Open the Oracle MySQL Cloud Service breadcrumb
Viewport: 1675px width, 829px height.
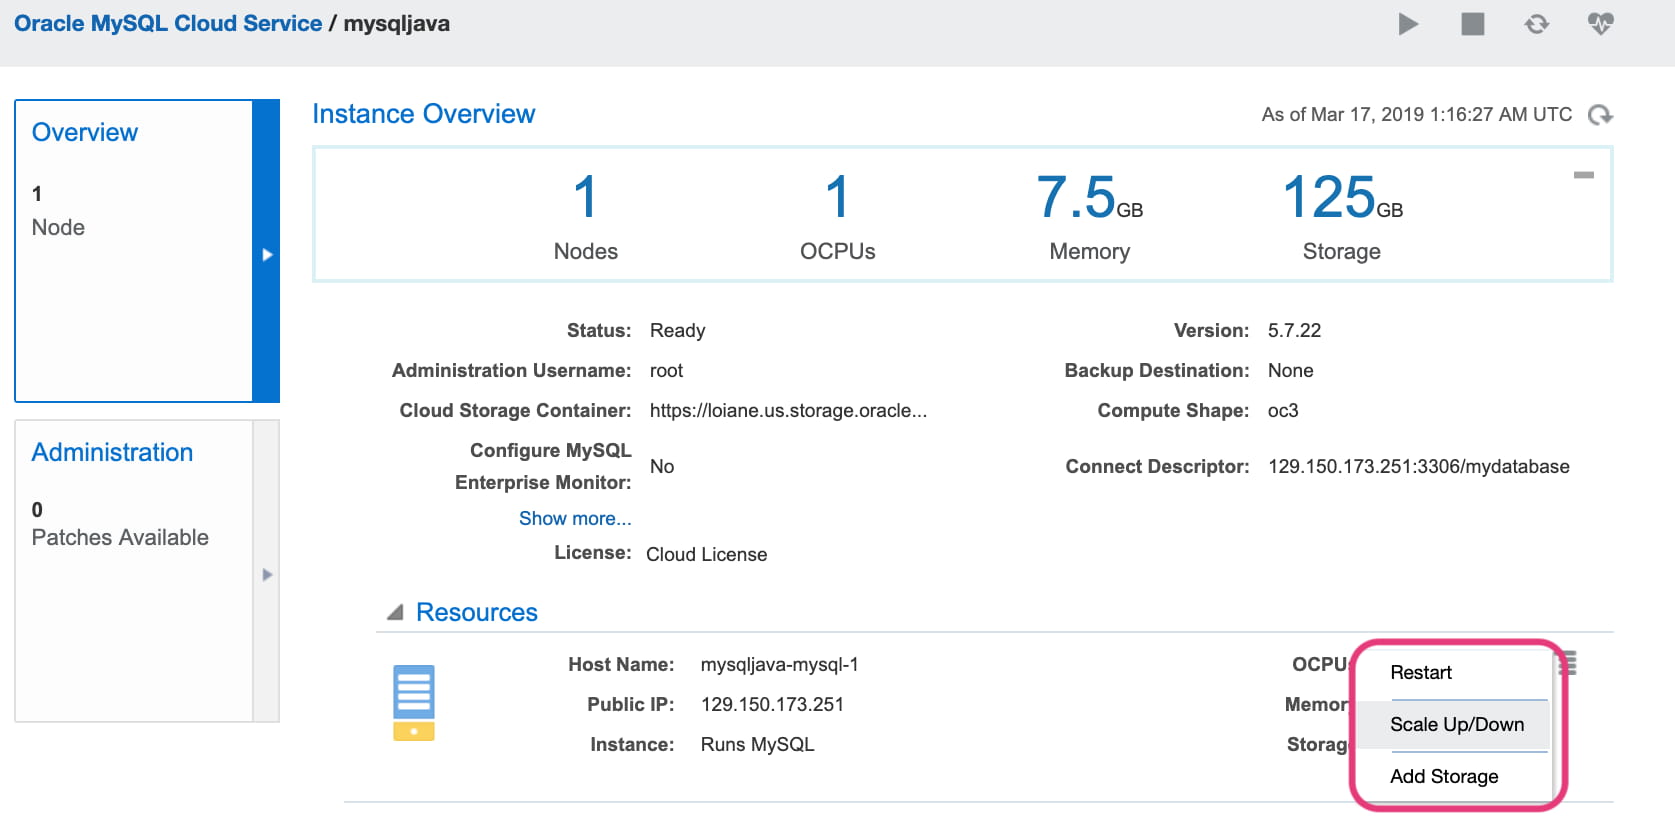168,23
